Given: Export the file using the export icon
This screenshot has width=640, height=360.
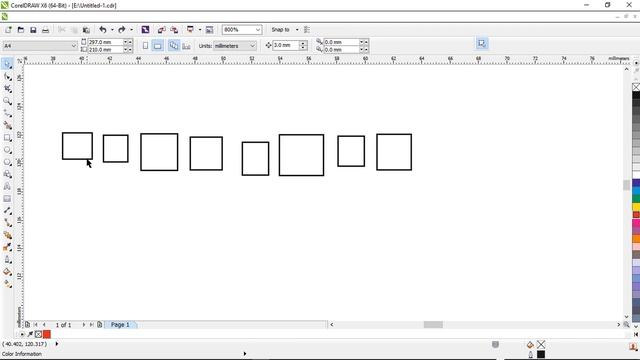Looking at the screenshot, I should pyautogui.click(x=174, y=30).
